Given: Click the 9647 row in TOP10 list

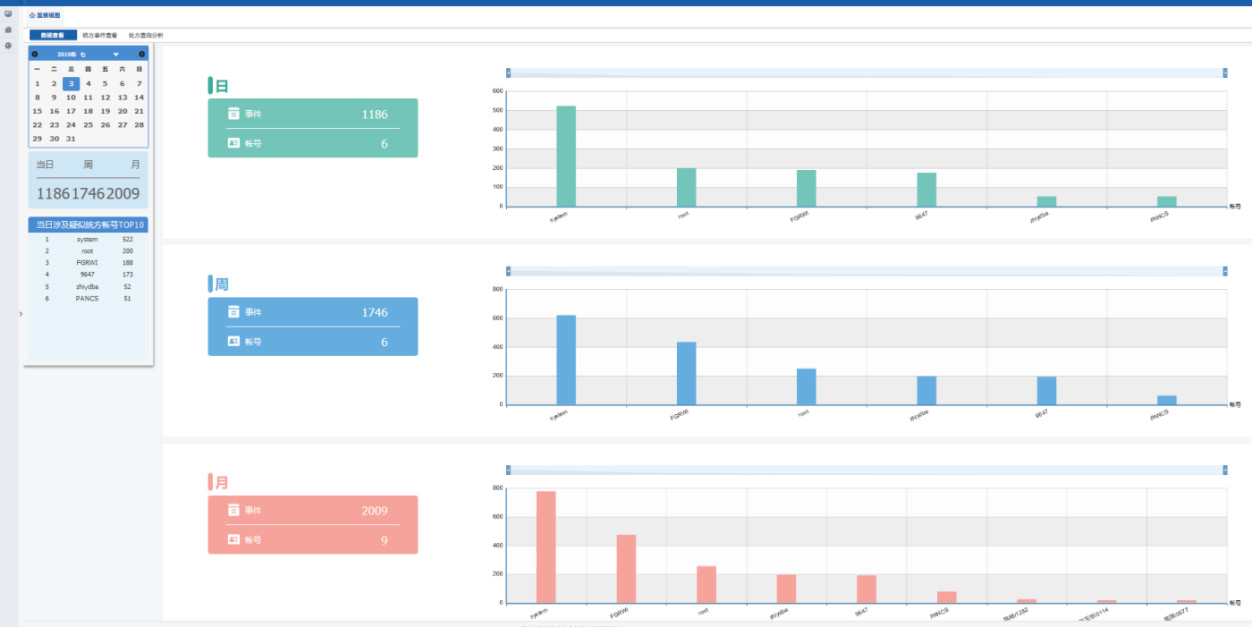Looking at the screenshot, I should 88,274.
